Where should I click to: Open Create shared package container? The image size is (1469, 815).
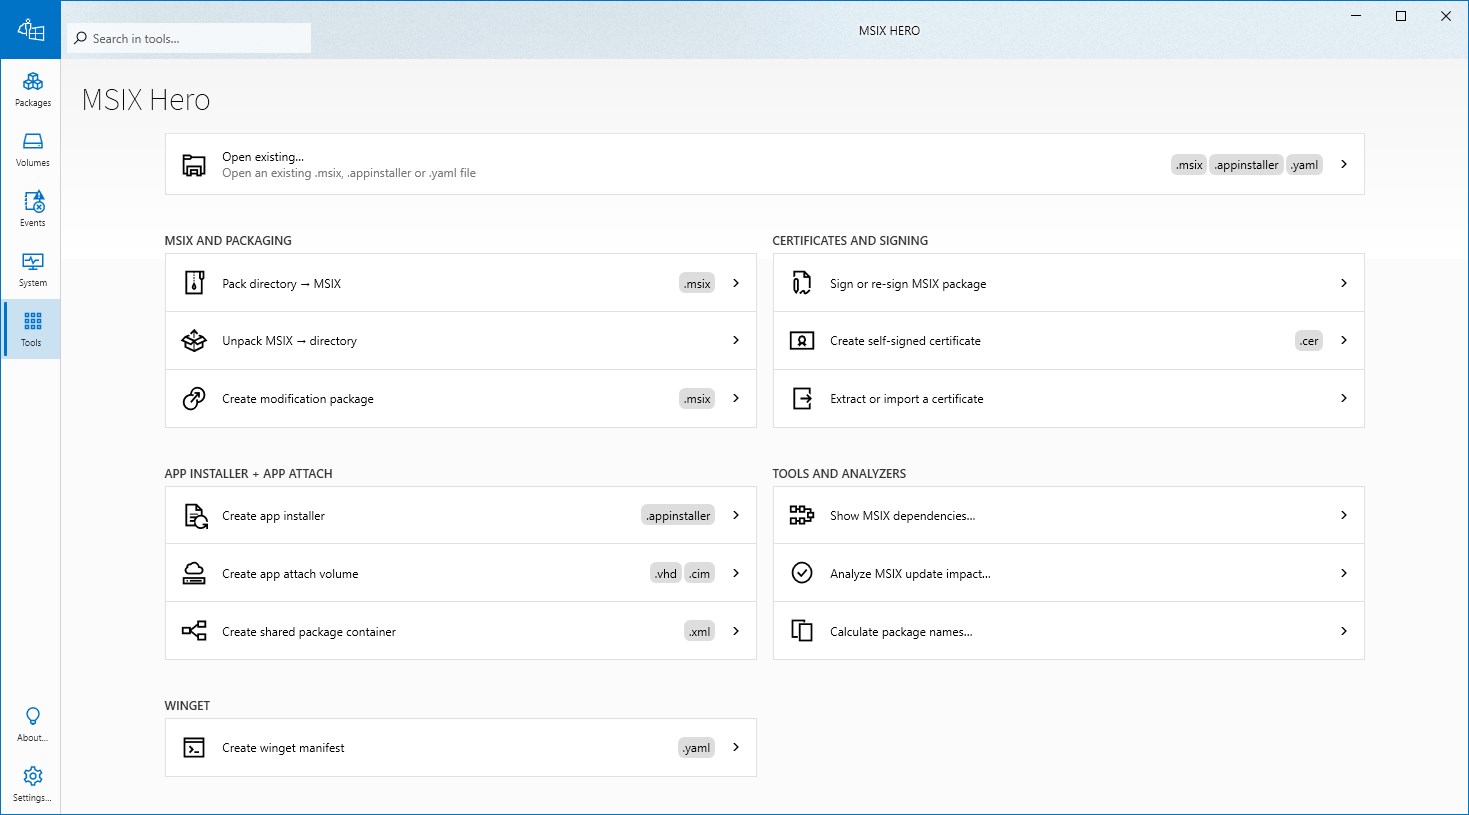309,632
